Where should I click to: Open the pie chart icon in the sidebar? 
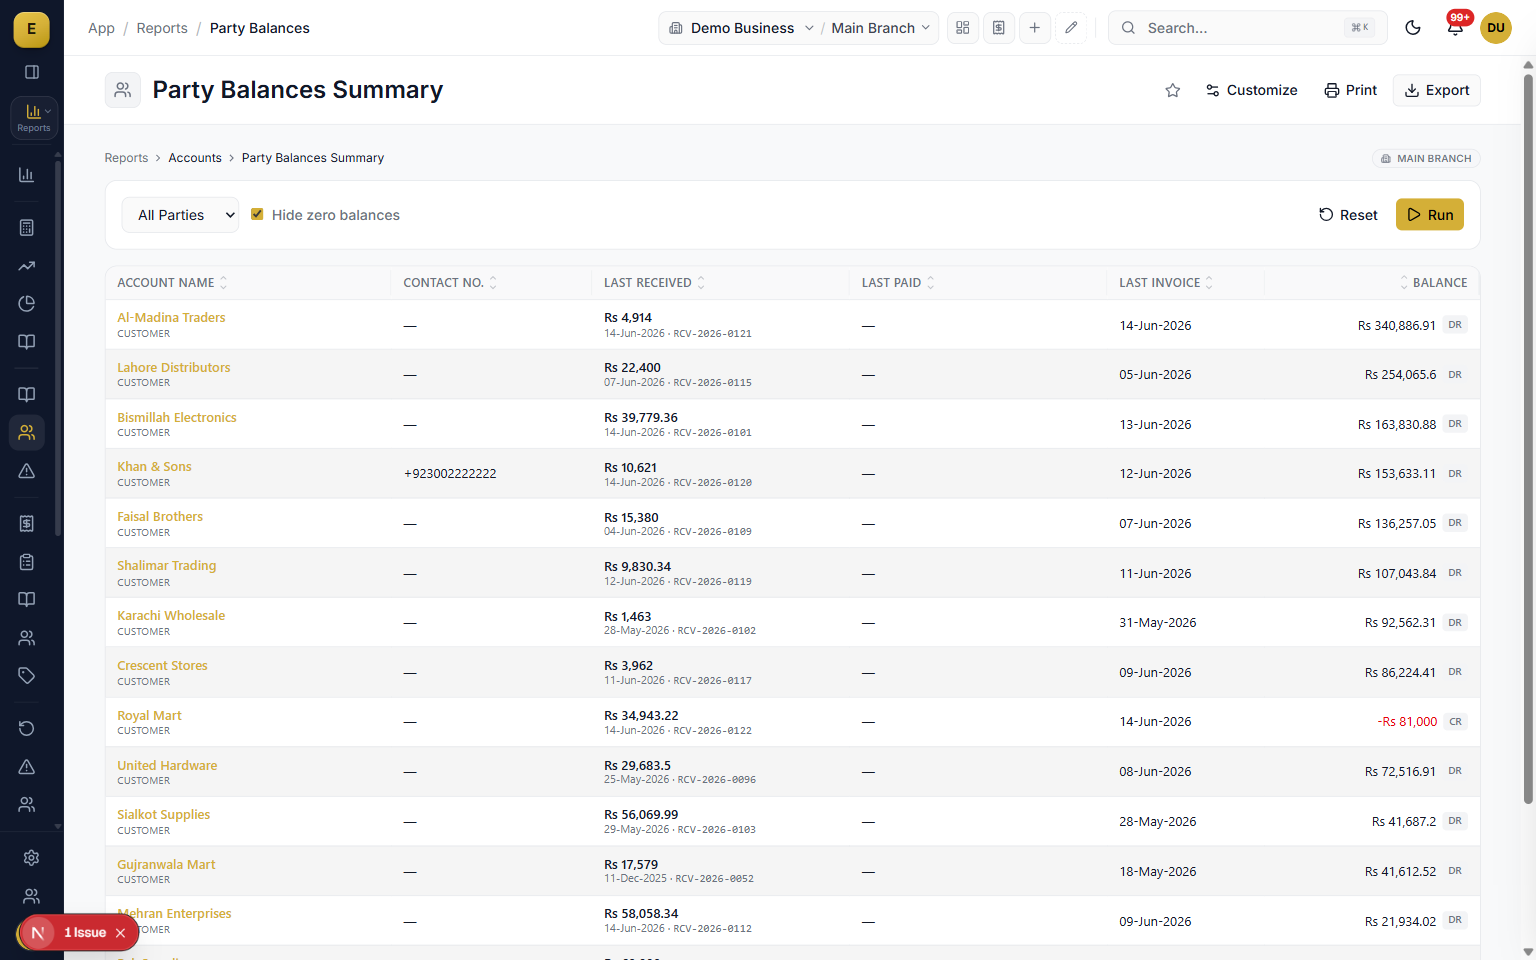(27, 304)
